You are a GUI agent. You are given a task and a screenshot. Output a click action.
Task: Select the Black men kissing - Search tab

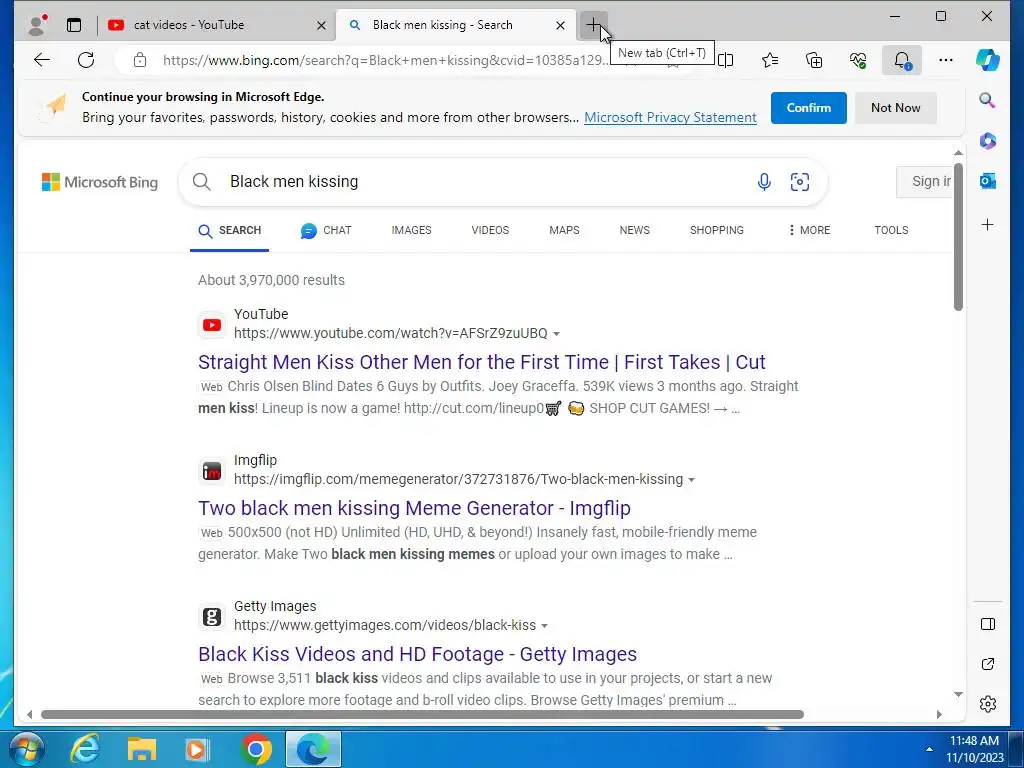(x=456, y=25)
